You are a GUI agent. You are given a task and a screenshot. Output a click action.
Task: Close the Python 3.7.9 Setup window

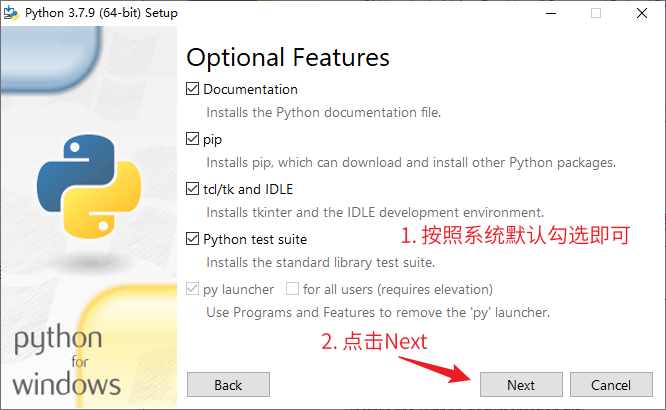tap(642, 13)
